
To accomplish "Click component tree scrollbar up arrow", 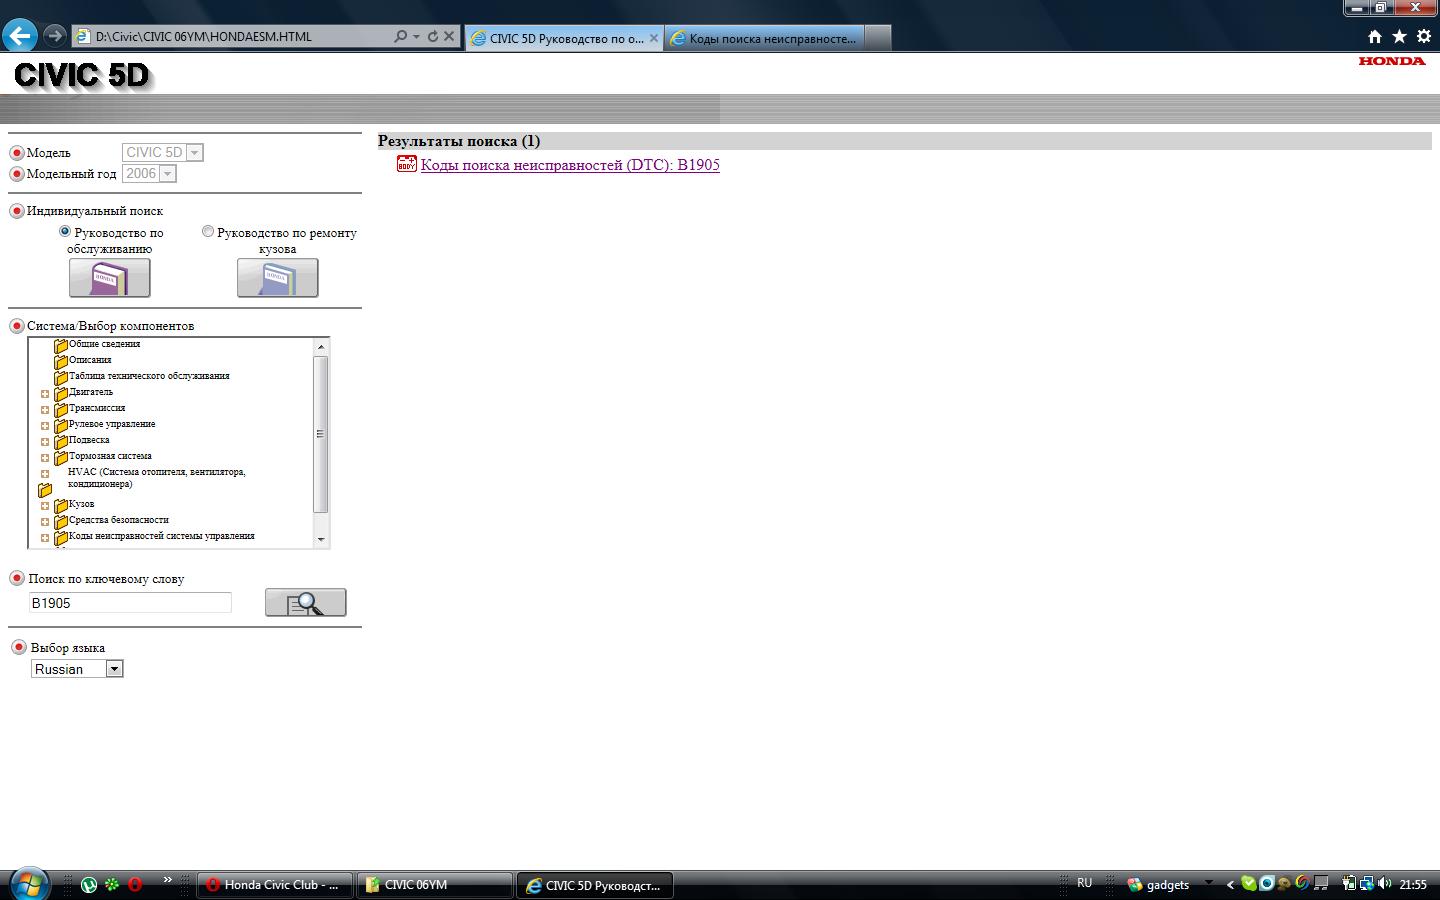I will [x=321, y=347].
